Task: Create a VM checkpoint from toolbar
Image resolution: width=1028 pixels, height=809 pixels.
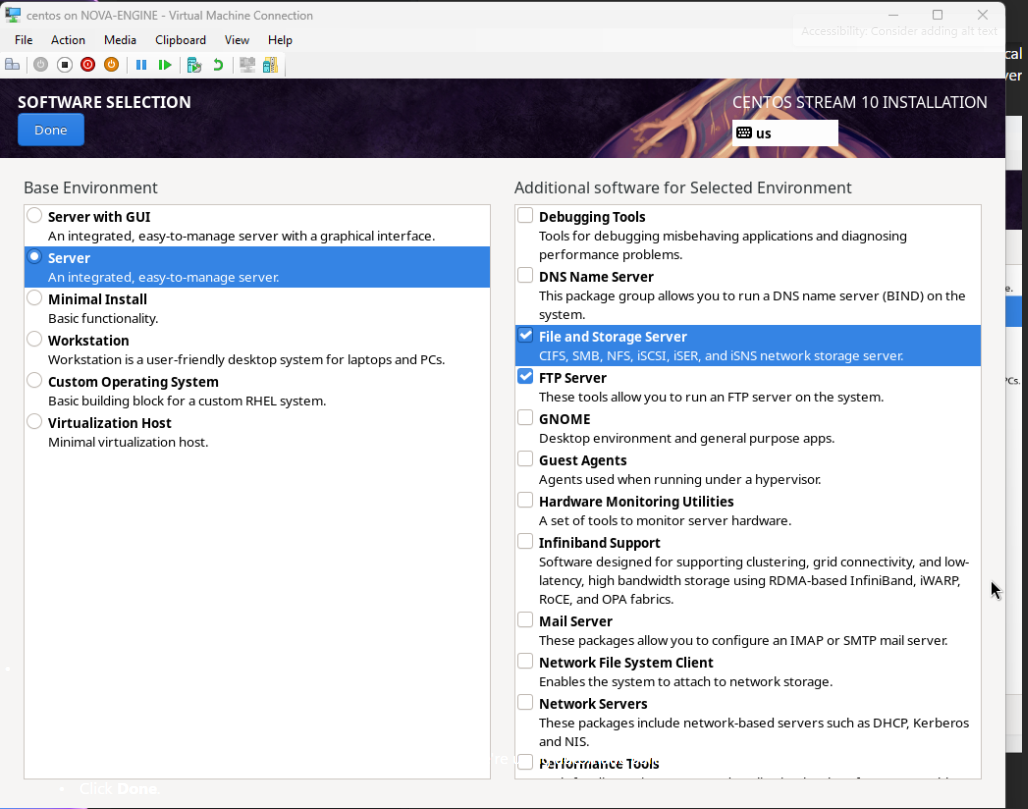Action: (194, 65)
